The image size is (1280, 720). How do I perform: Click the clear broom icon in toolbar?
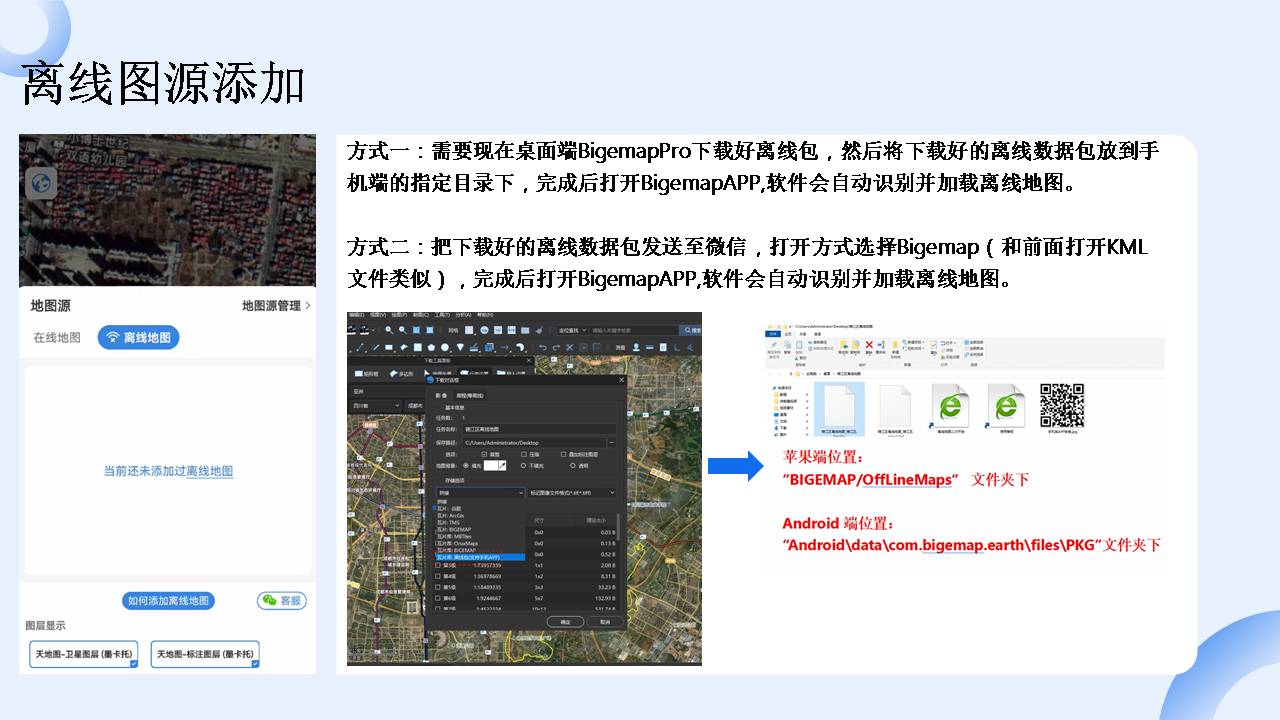coord(539,330)
